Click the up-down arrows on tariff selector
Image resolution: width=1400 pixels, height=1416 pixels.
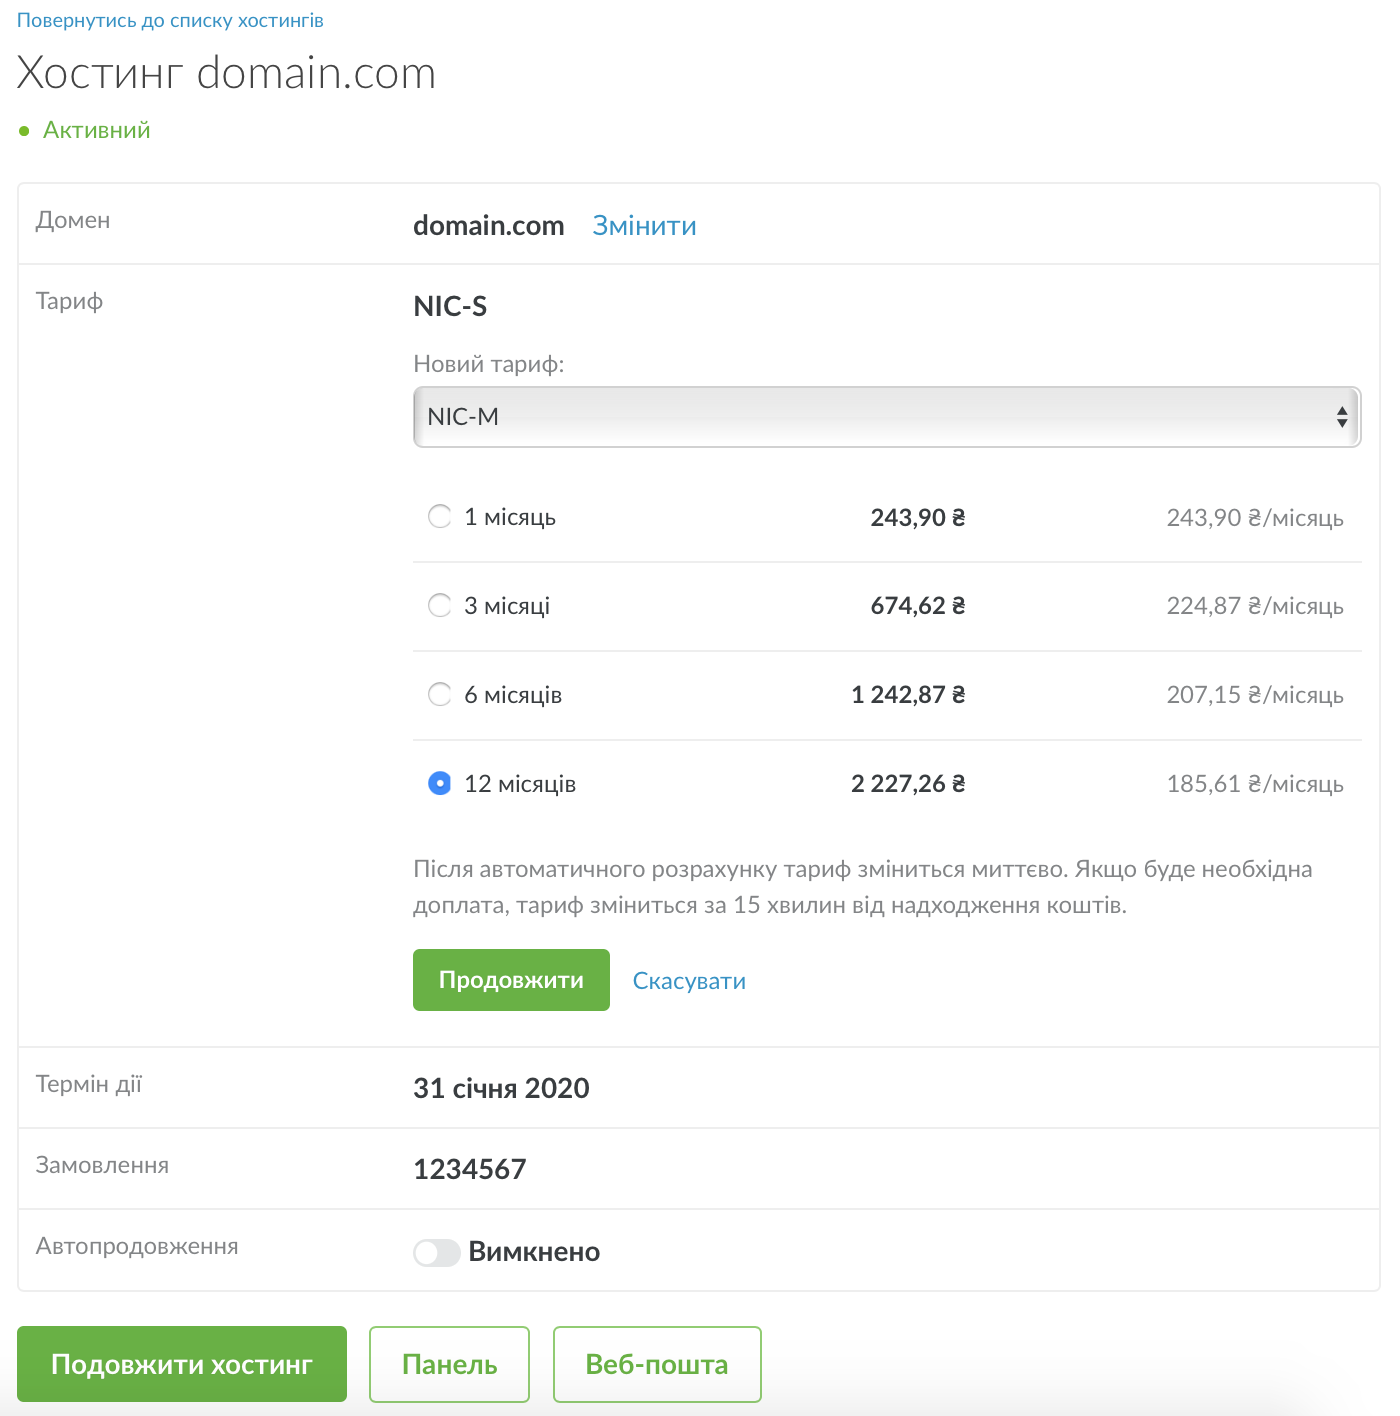coord(1341,417)
